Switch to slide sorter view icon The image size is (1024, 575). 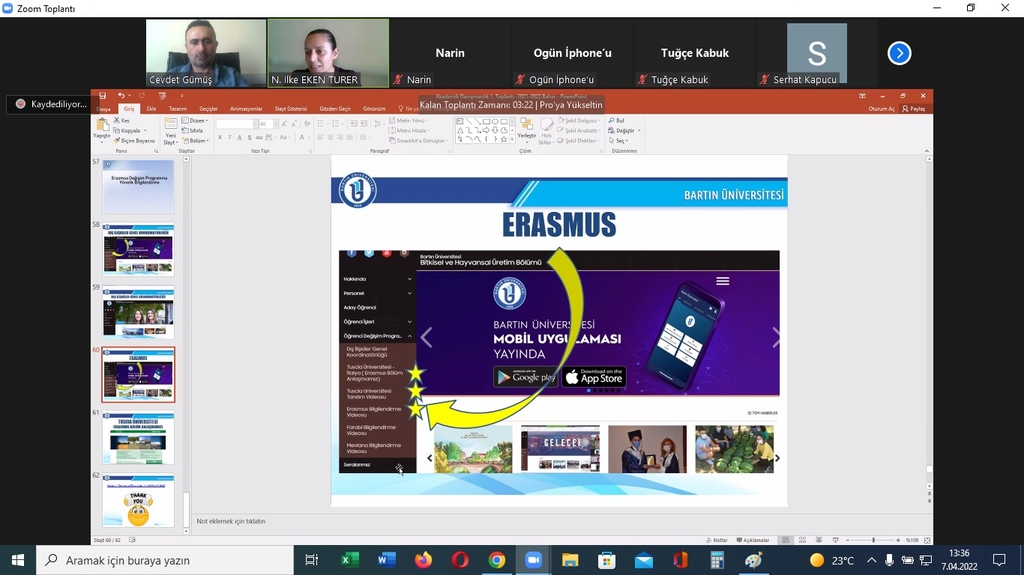pos(803,540)
